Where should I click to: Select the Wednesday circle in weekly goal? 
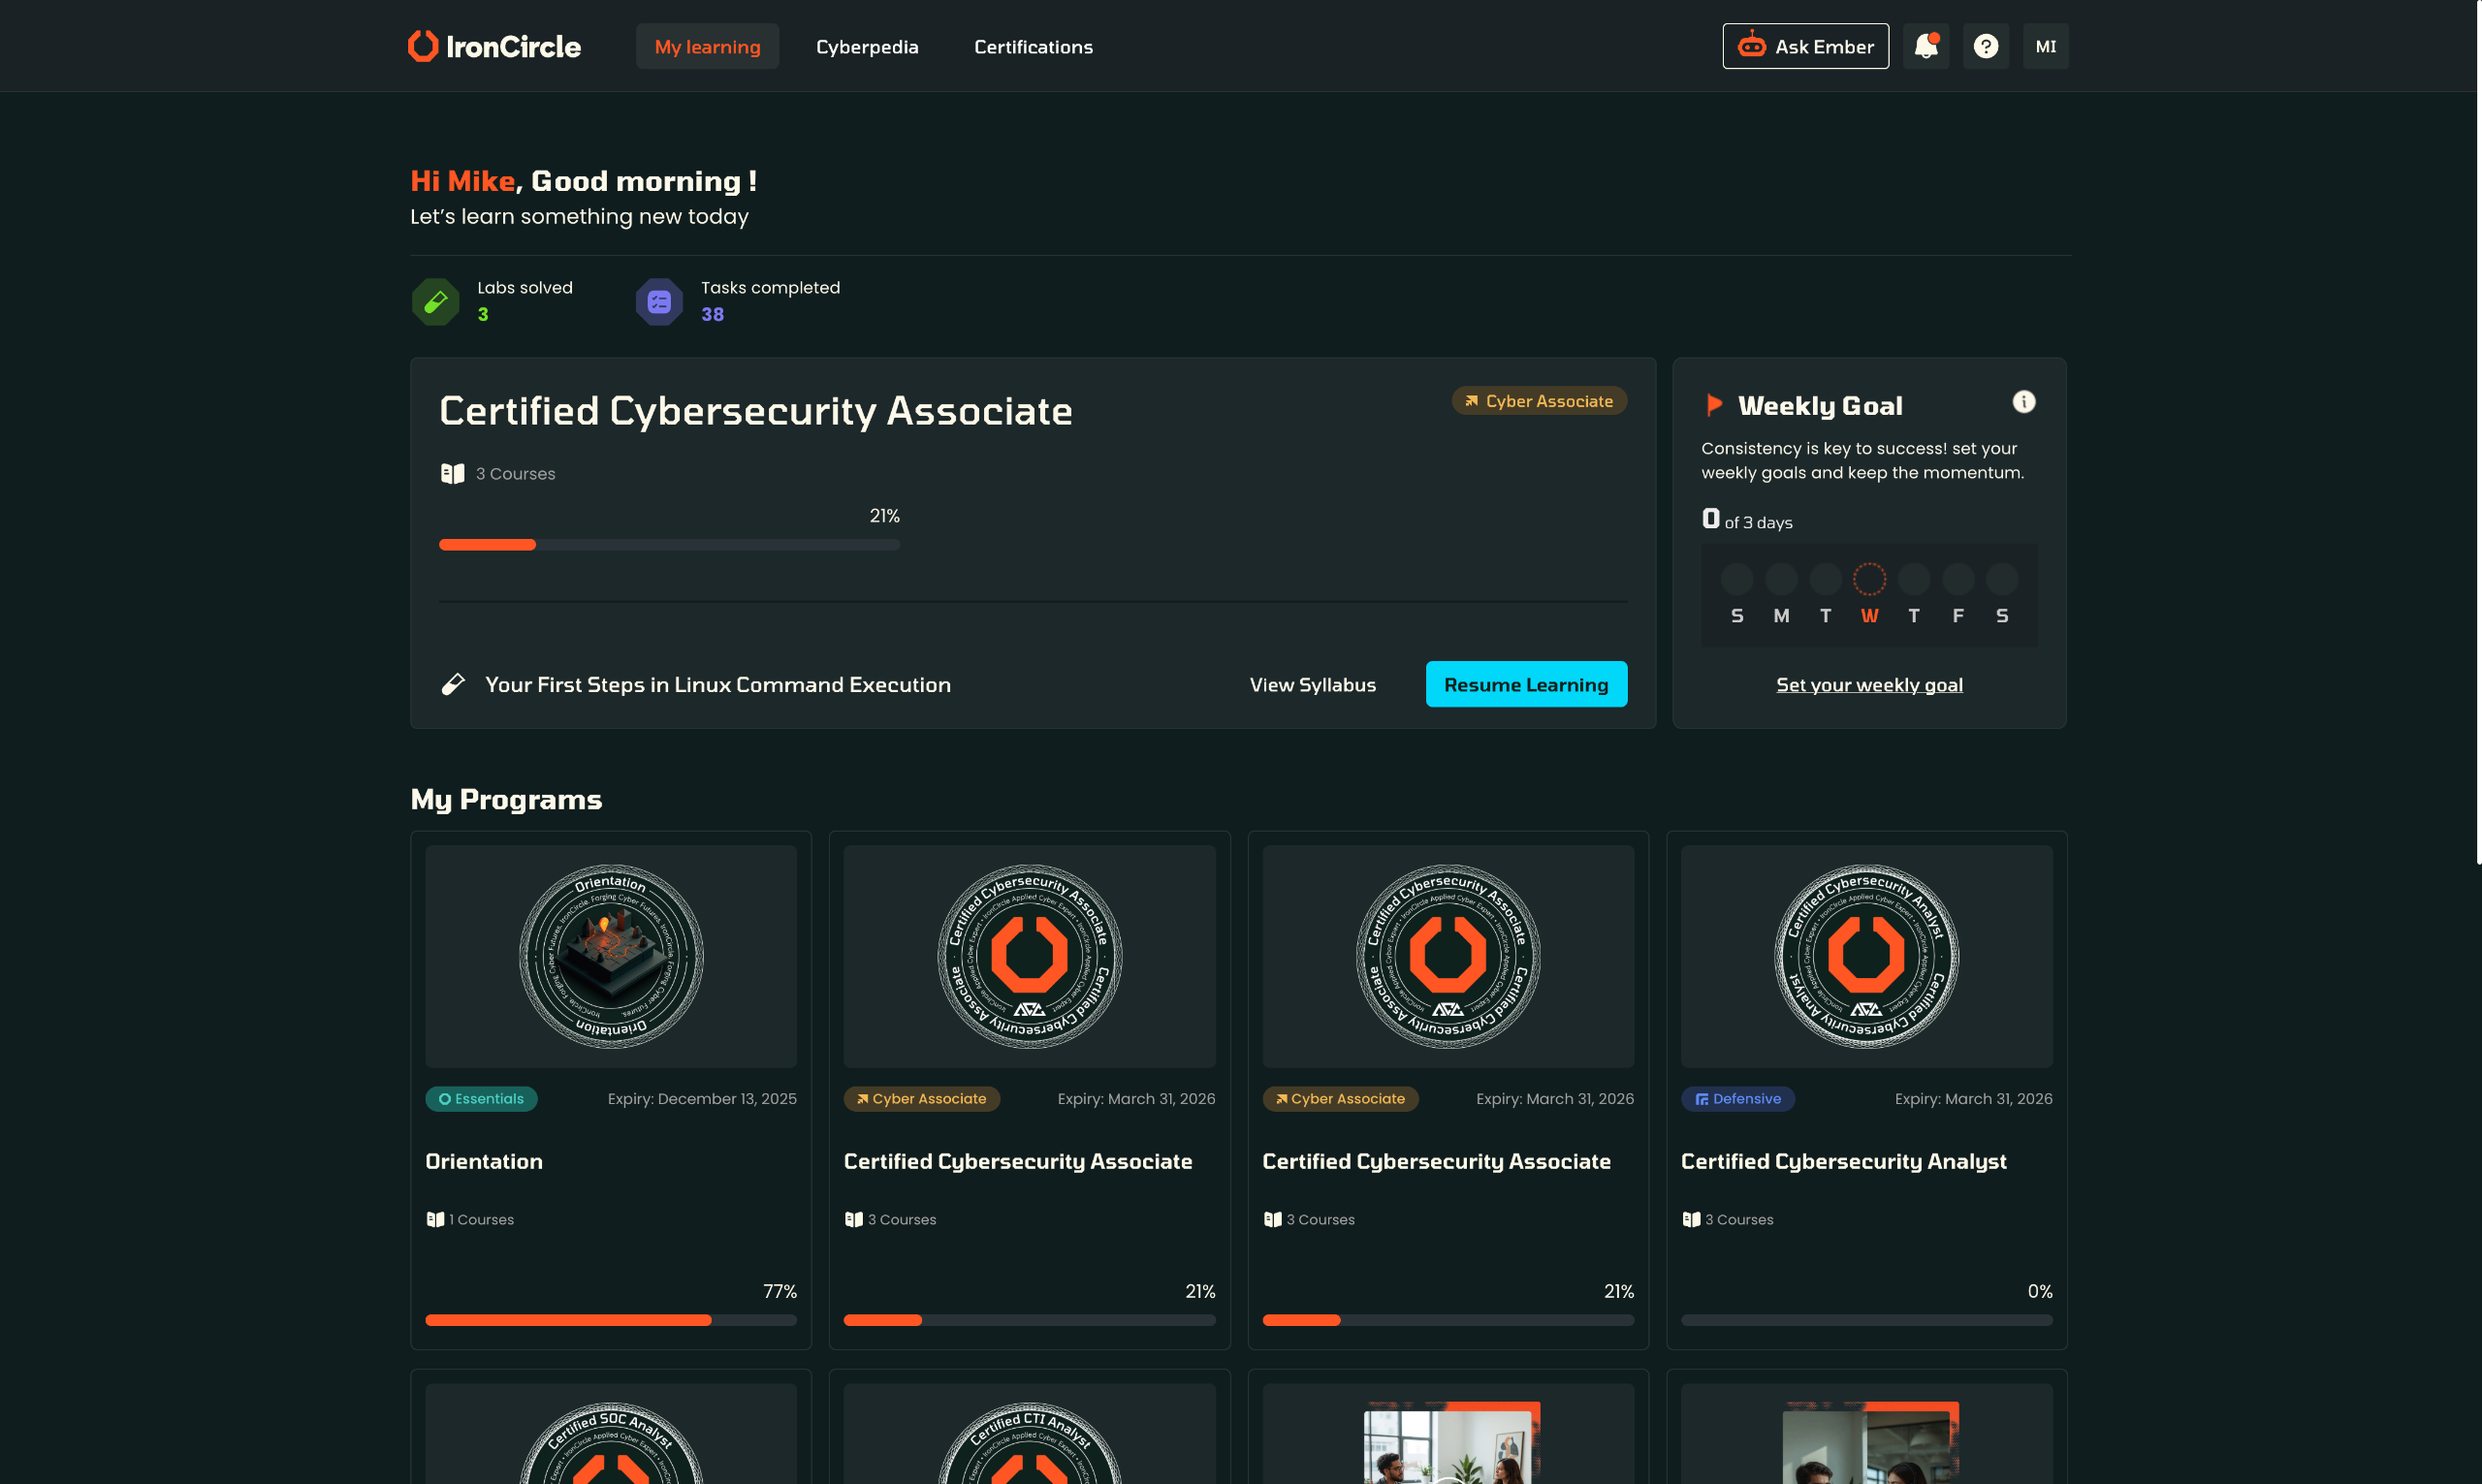click(x=1869, y=579)
